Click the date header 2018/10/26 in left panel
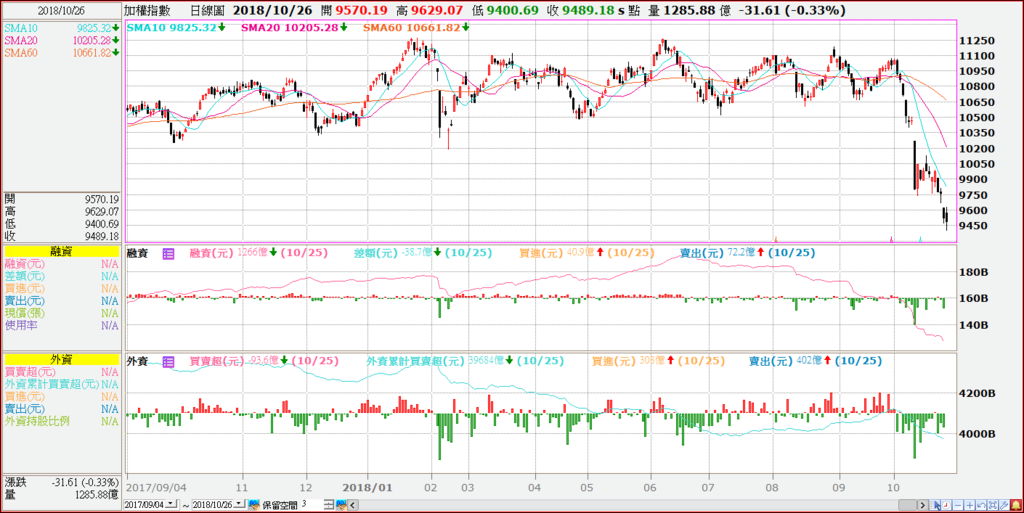 pos(61,10)
